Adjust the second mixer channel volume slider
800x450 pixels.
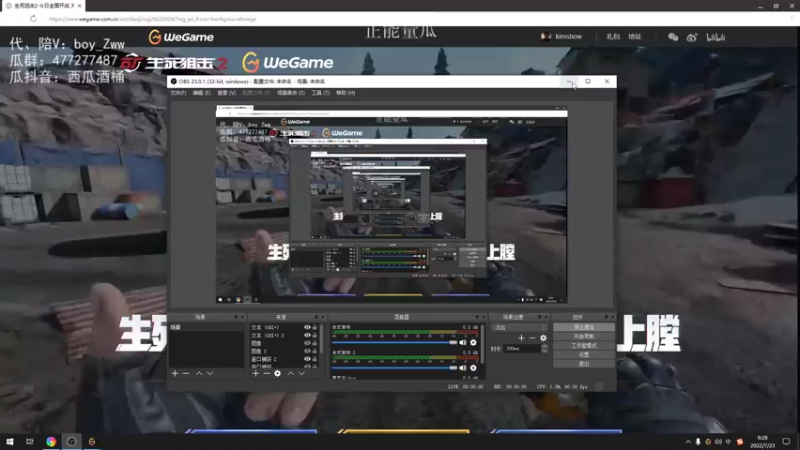coord(394,368)
